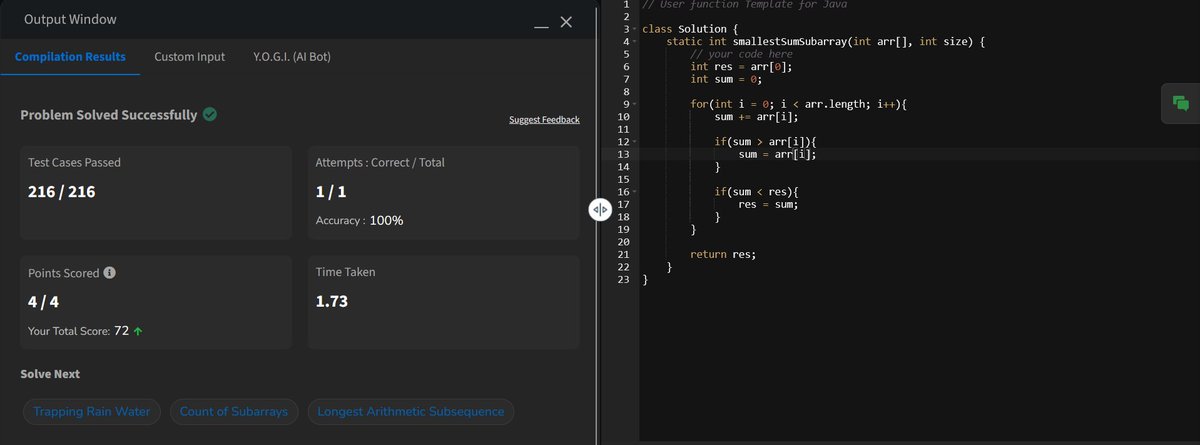Click the 'Solve Next' label
The image size is (1200, 445).
click(50, 374)
